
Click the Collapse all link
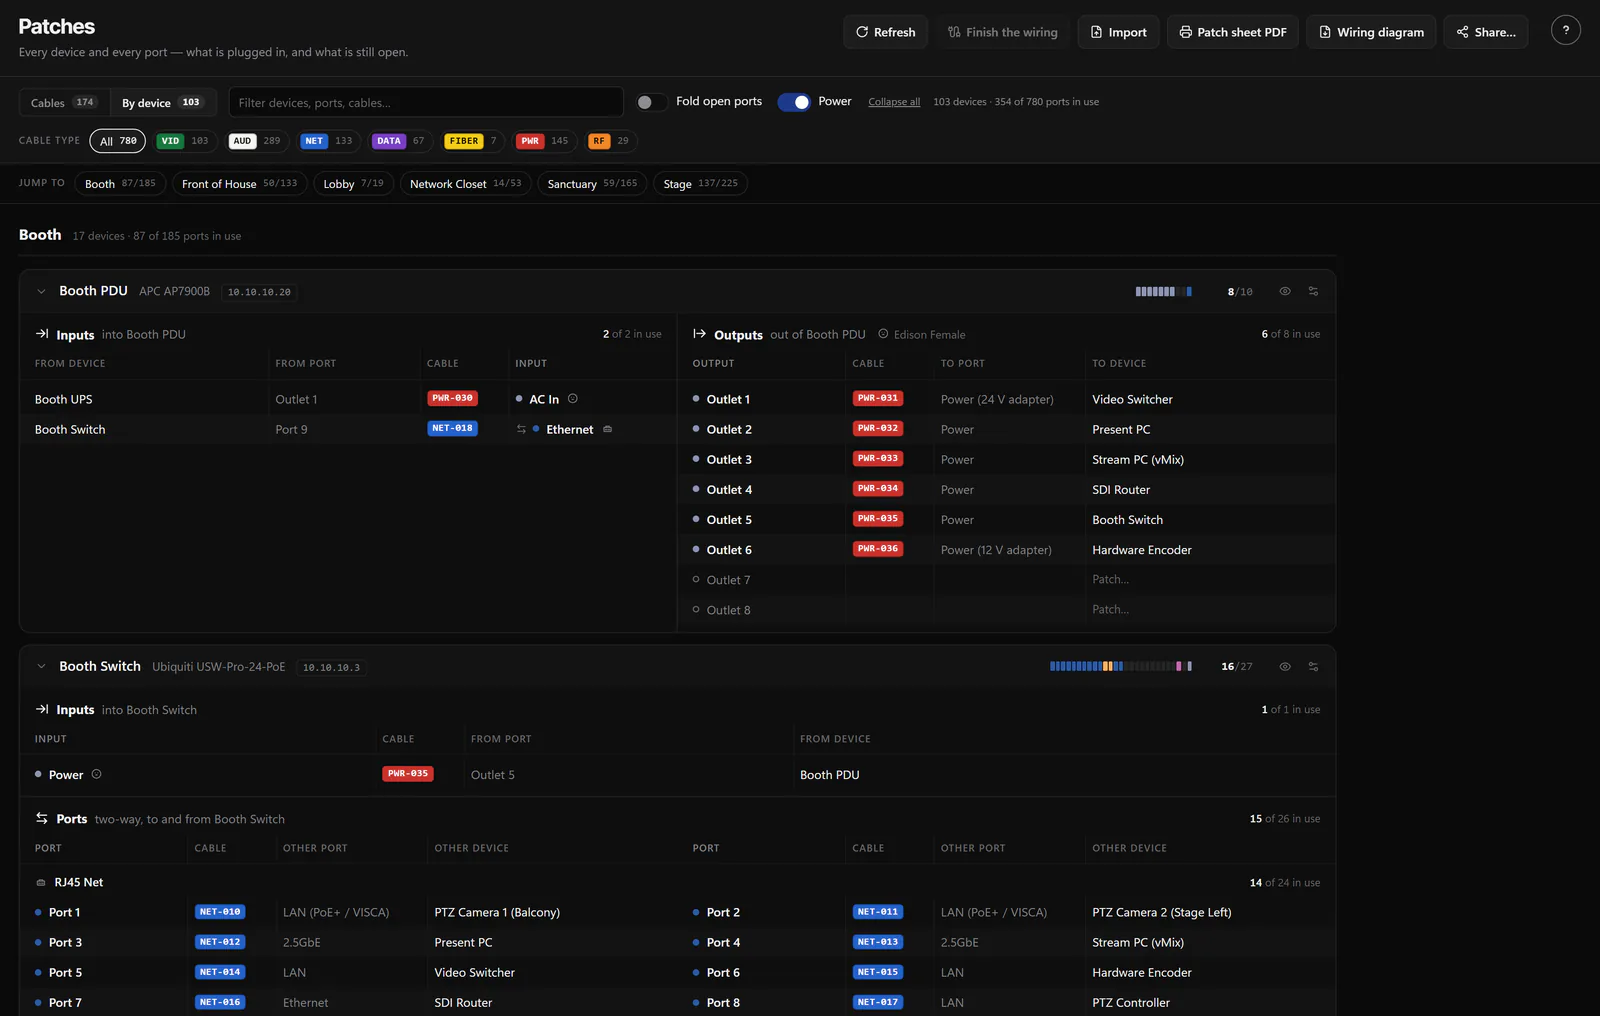point(894,102)
